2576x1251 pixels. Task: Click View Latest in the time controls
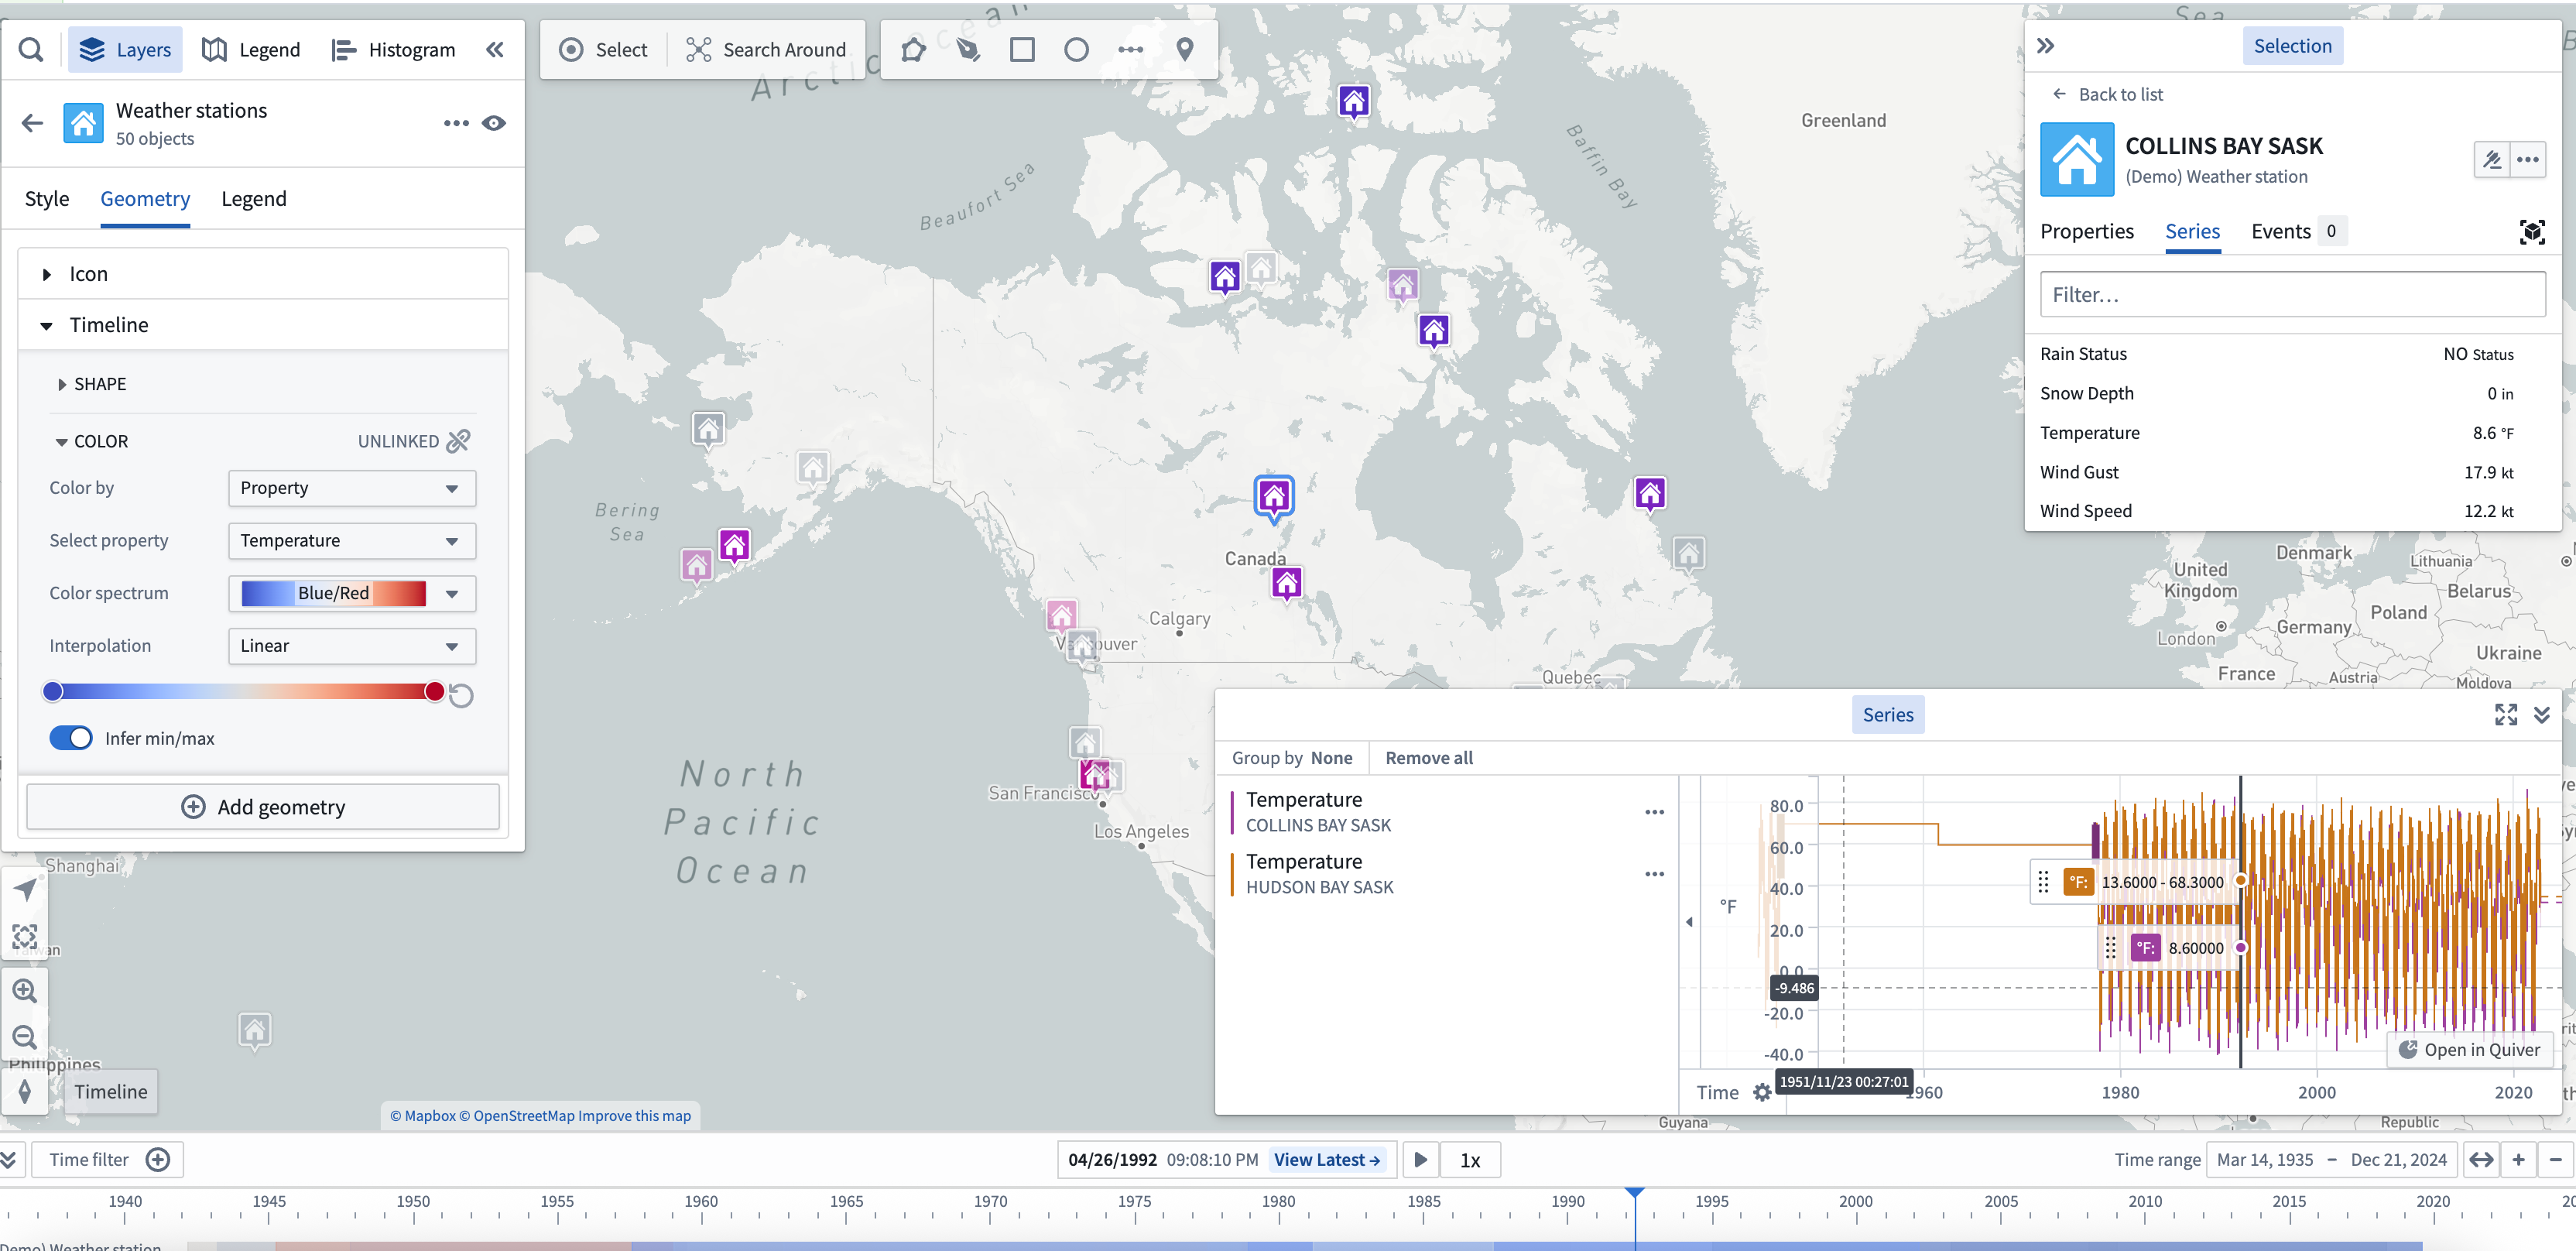pyautogui.click(x=1327, y=1159)
